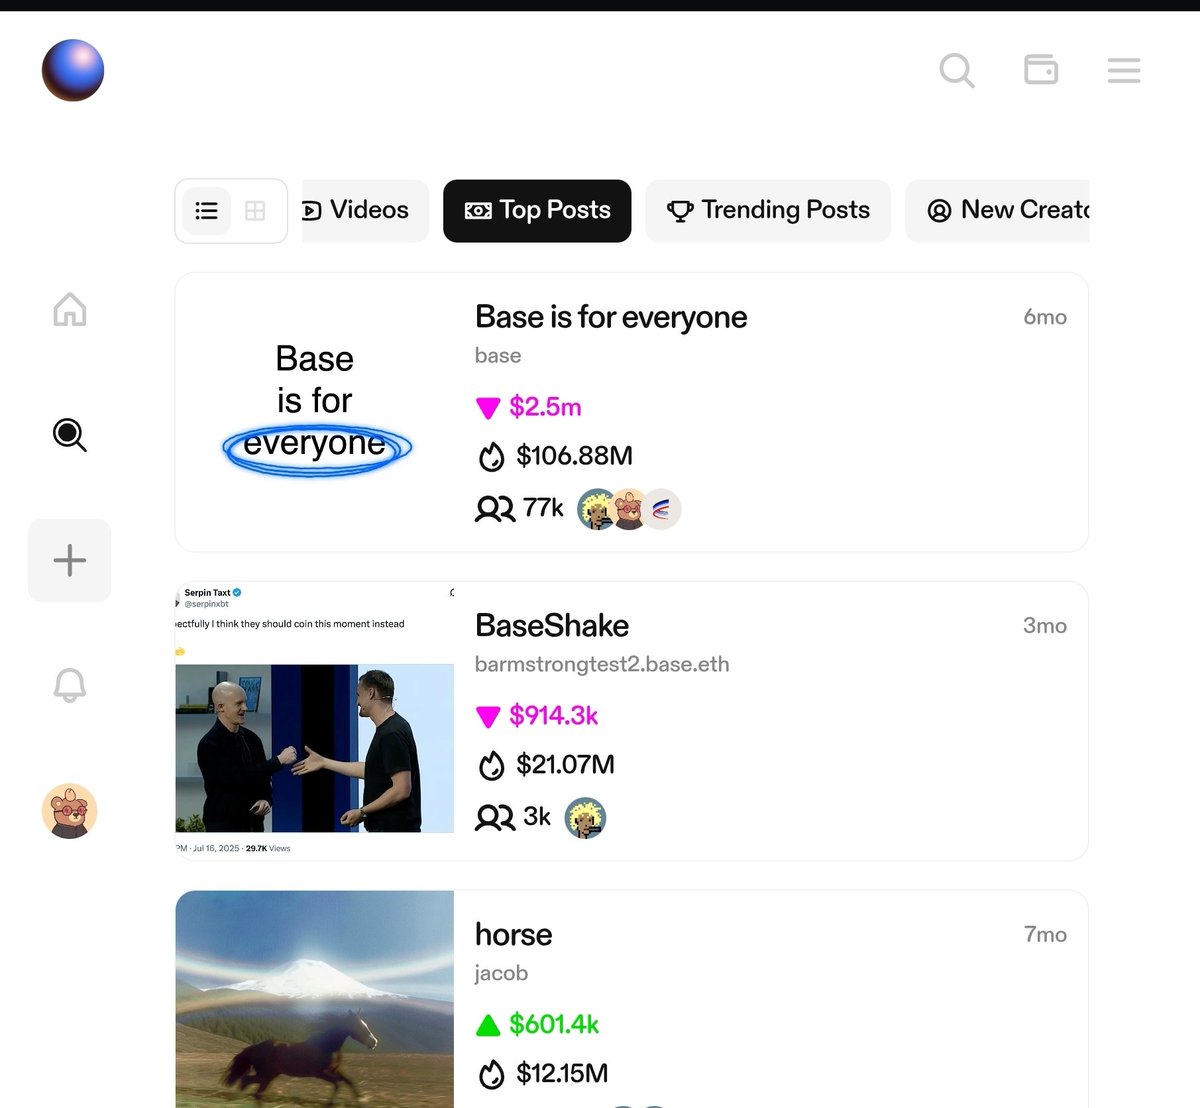Click the holders icon beside 3k

(x=495, y=818)
